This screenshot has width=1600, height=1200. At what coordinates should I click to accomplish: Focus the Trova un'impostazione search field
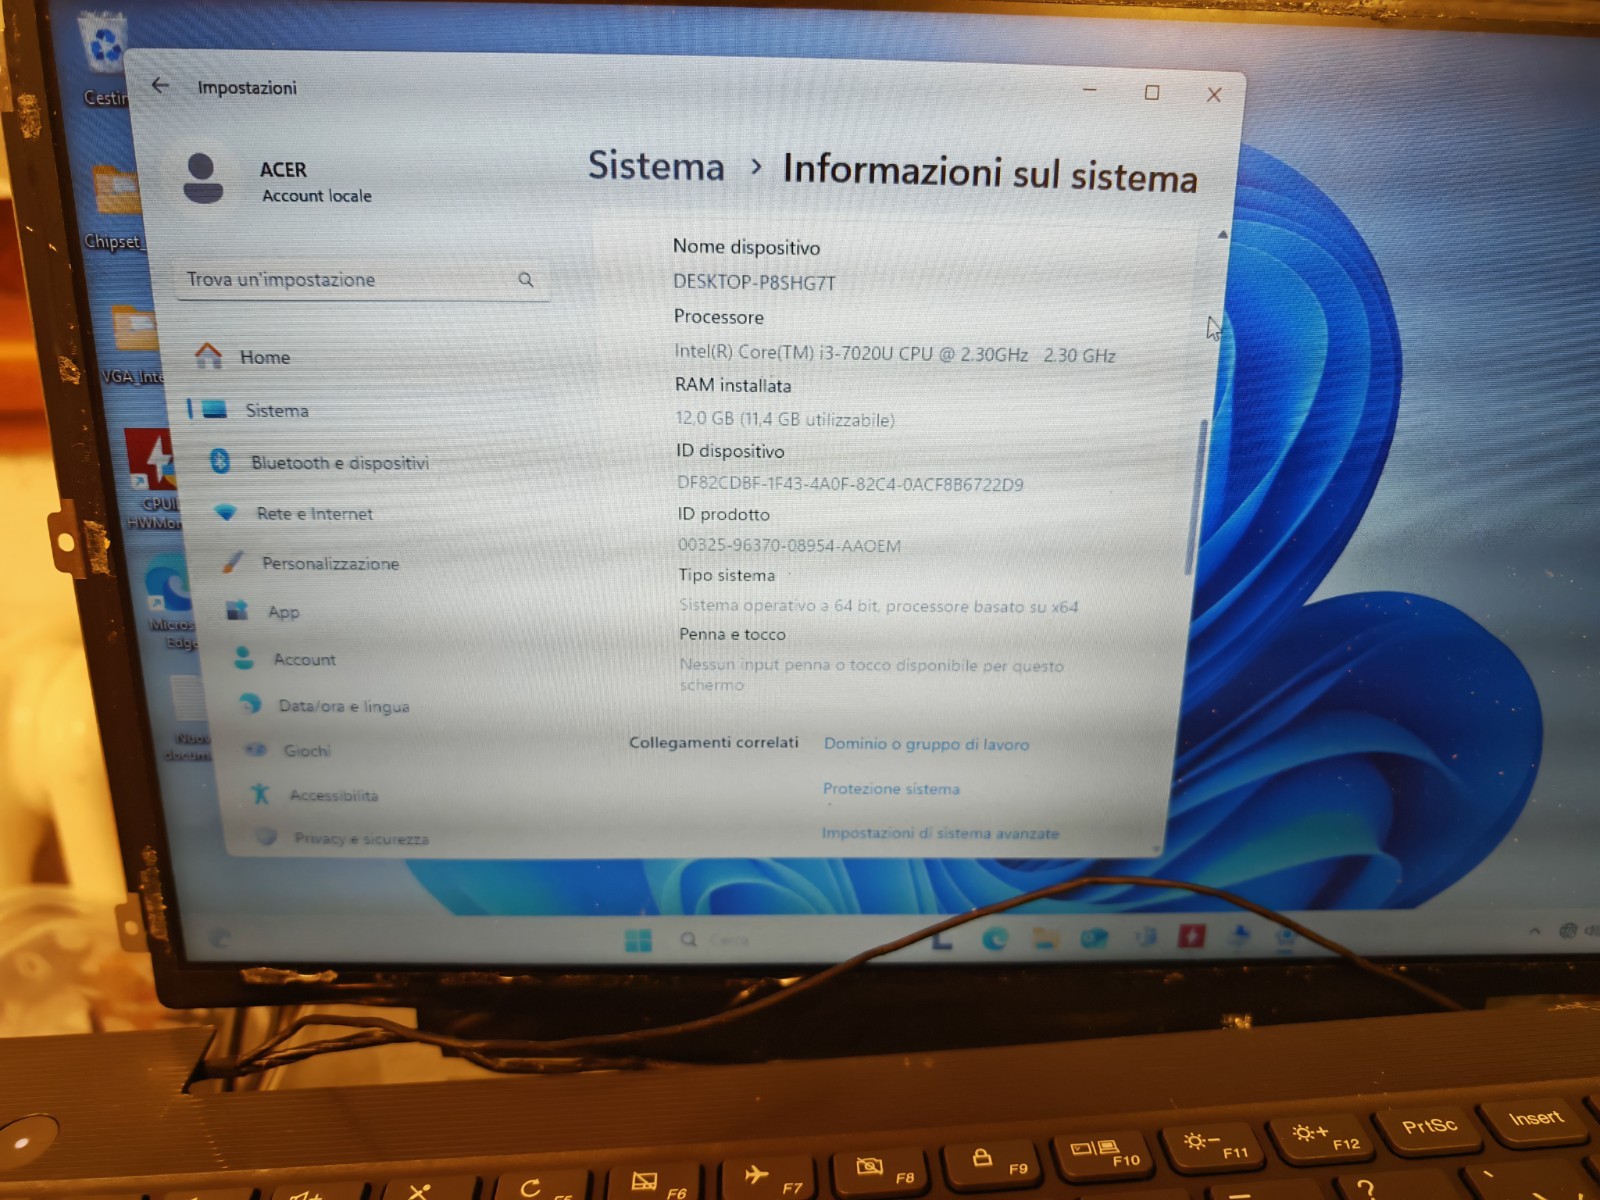point(362,280)
